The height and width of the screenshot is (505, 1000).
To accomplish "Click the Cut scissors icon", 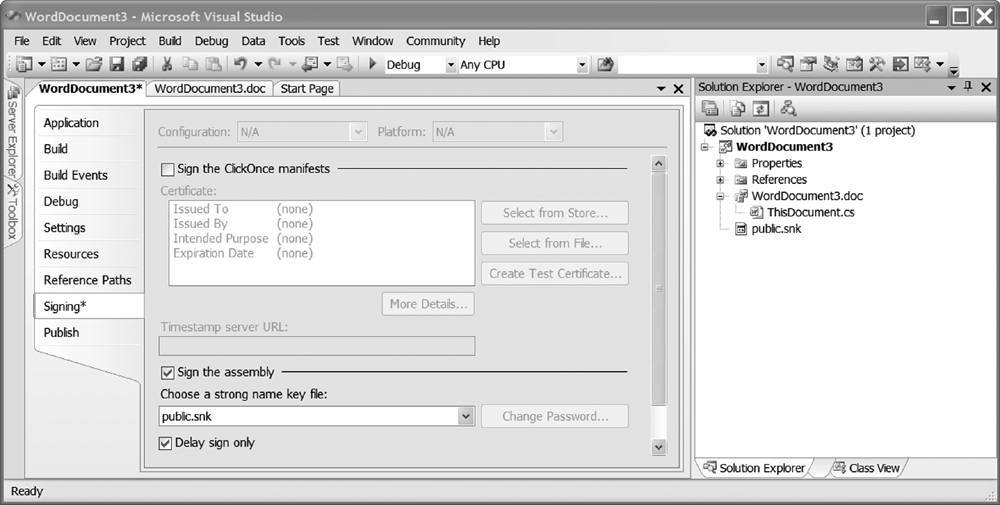I will point(167,64).
